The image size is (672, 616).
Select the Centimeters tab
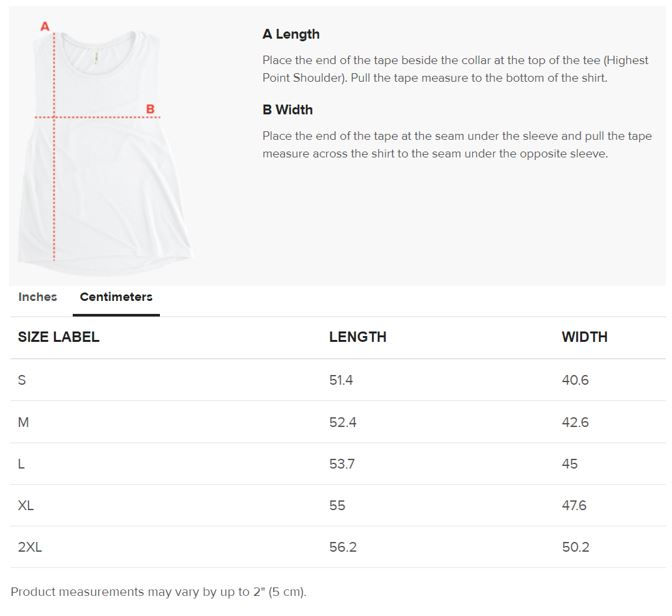pos(116,297)
